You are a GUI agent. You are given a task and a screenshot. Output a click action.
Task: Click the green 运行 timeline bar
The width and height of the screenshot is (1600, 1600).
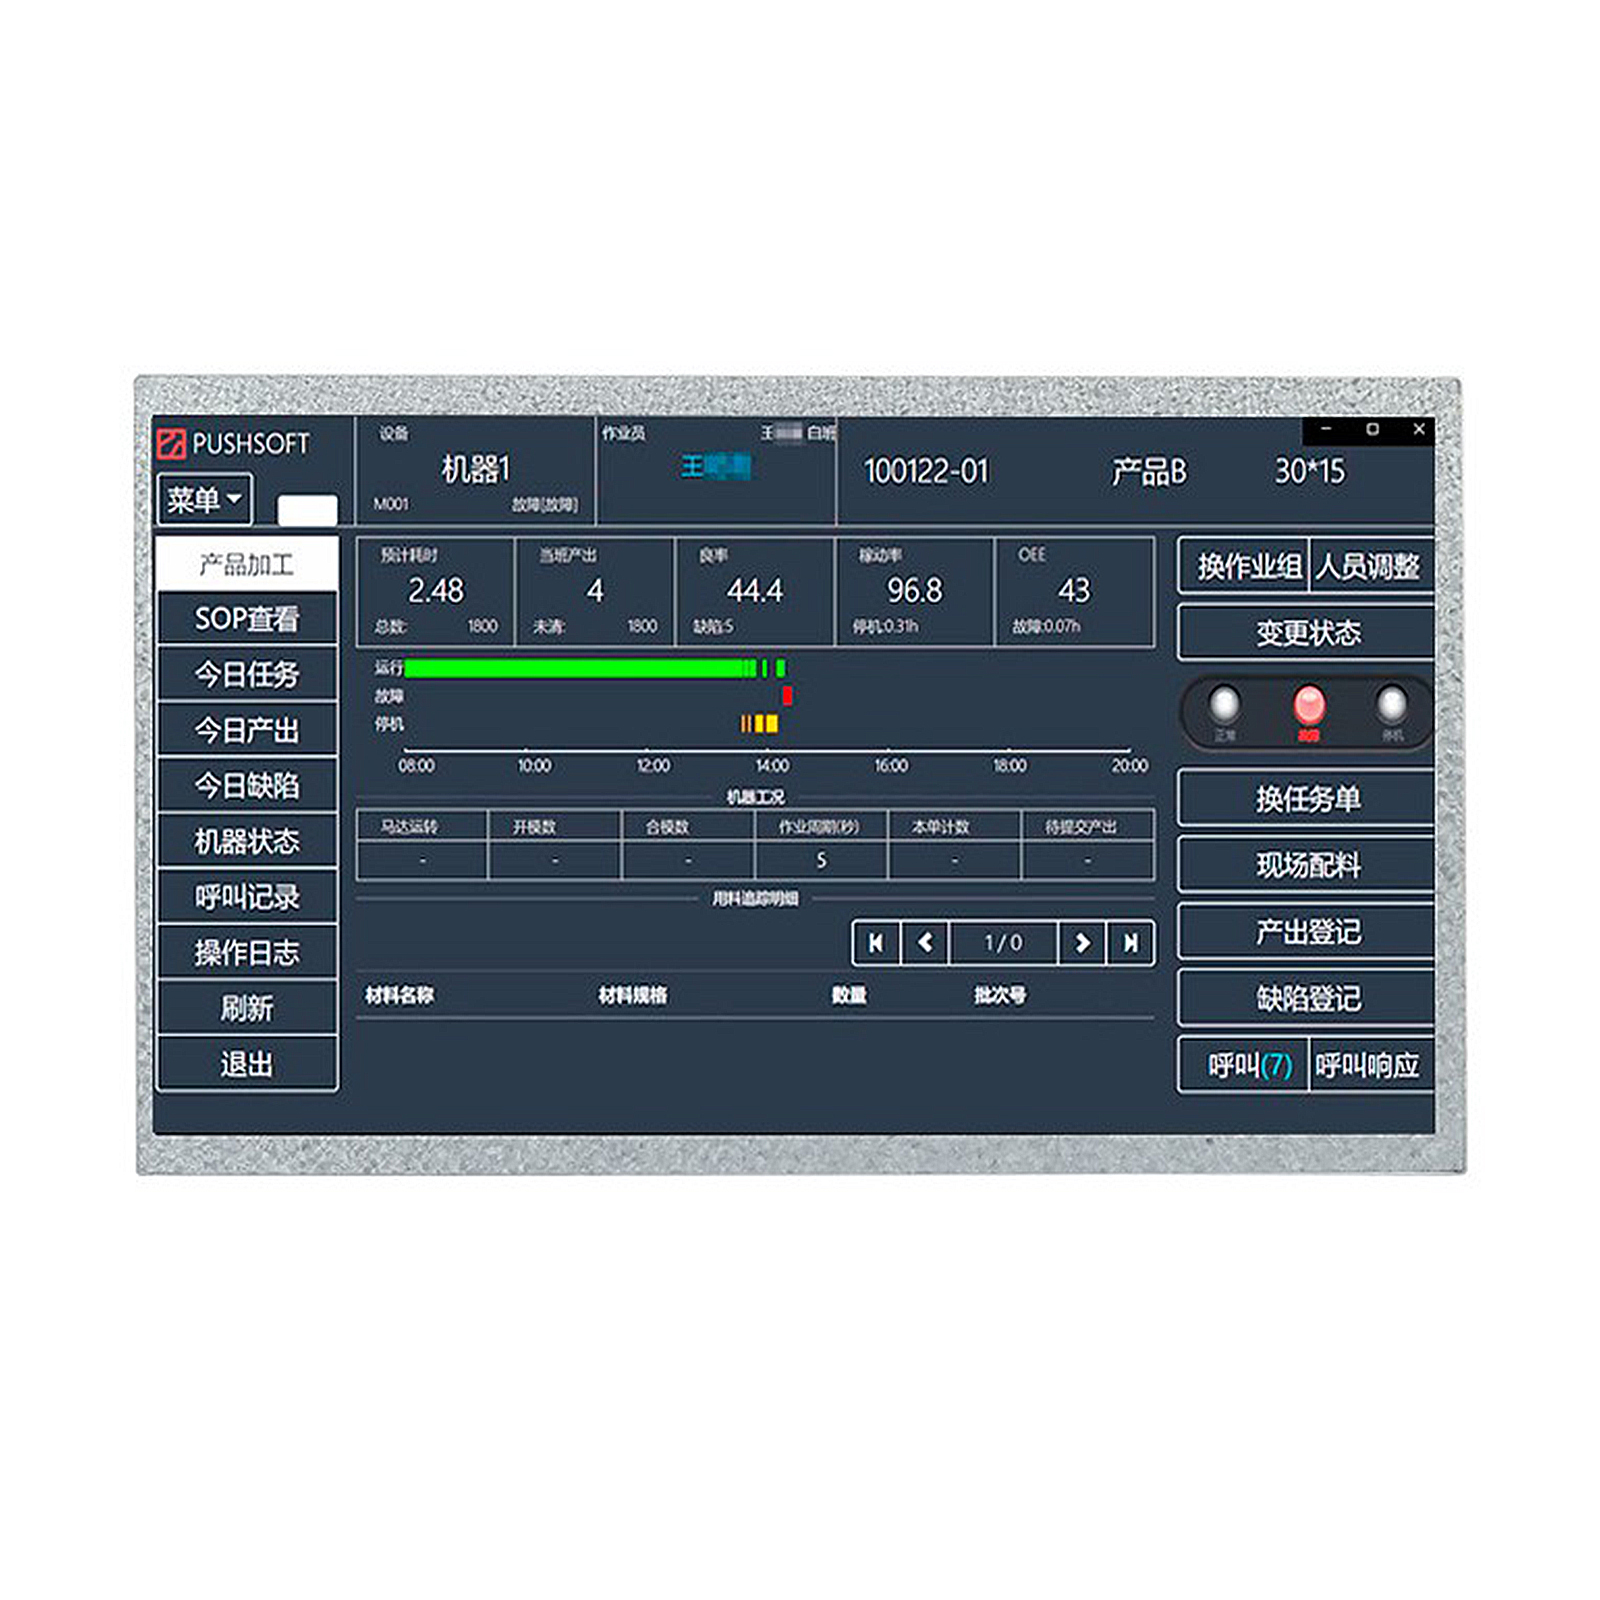click(x=580, y=668)
